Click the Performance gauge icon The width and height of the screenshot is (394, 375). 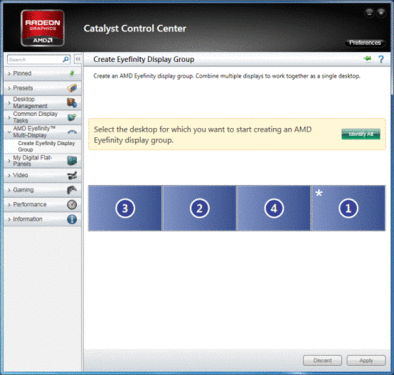click(72, 204)
